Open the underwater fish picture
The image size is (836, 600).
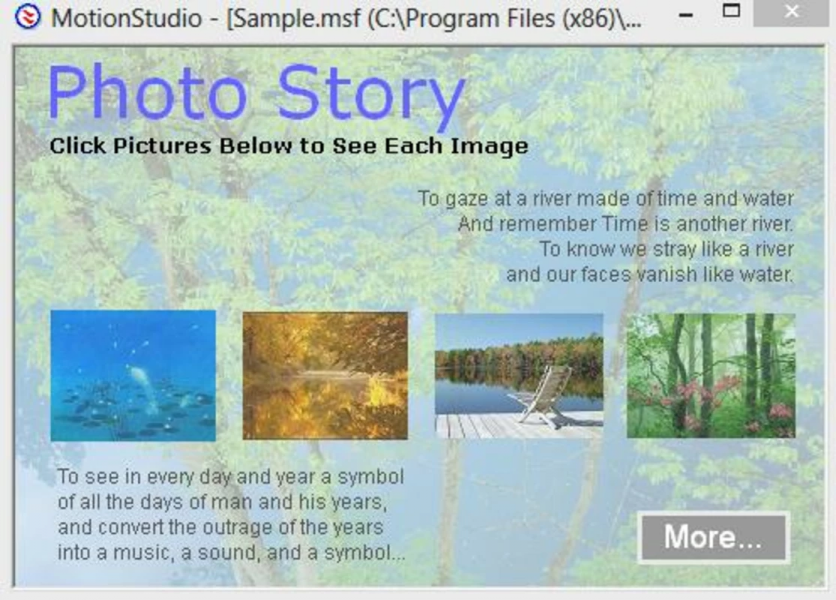pos(133,375)
